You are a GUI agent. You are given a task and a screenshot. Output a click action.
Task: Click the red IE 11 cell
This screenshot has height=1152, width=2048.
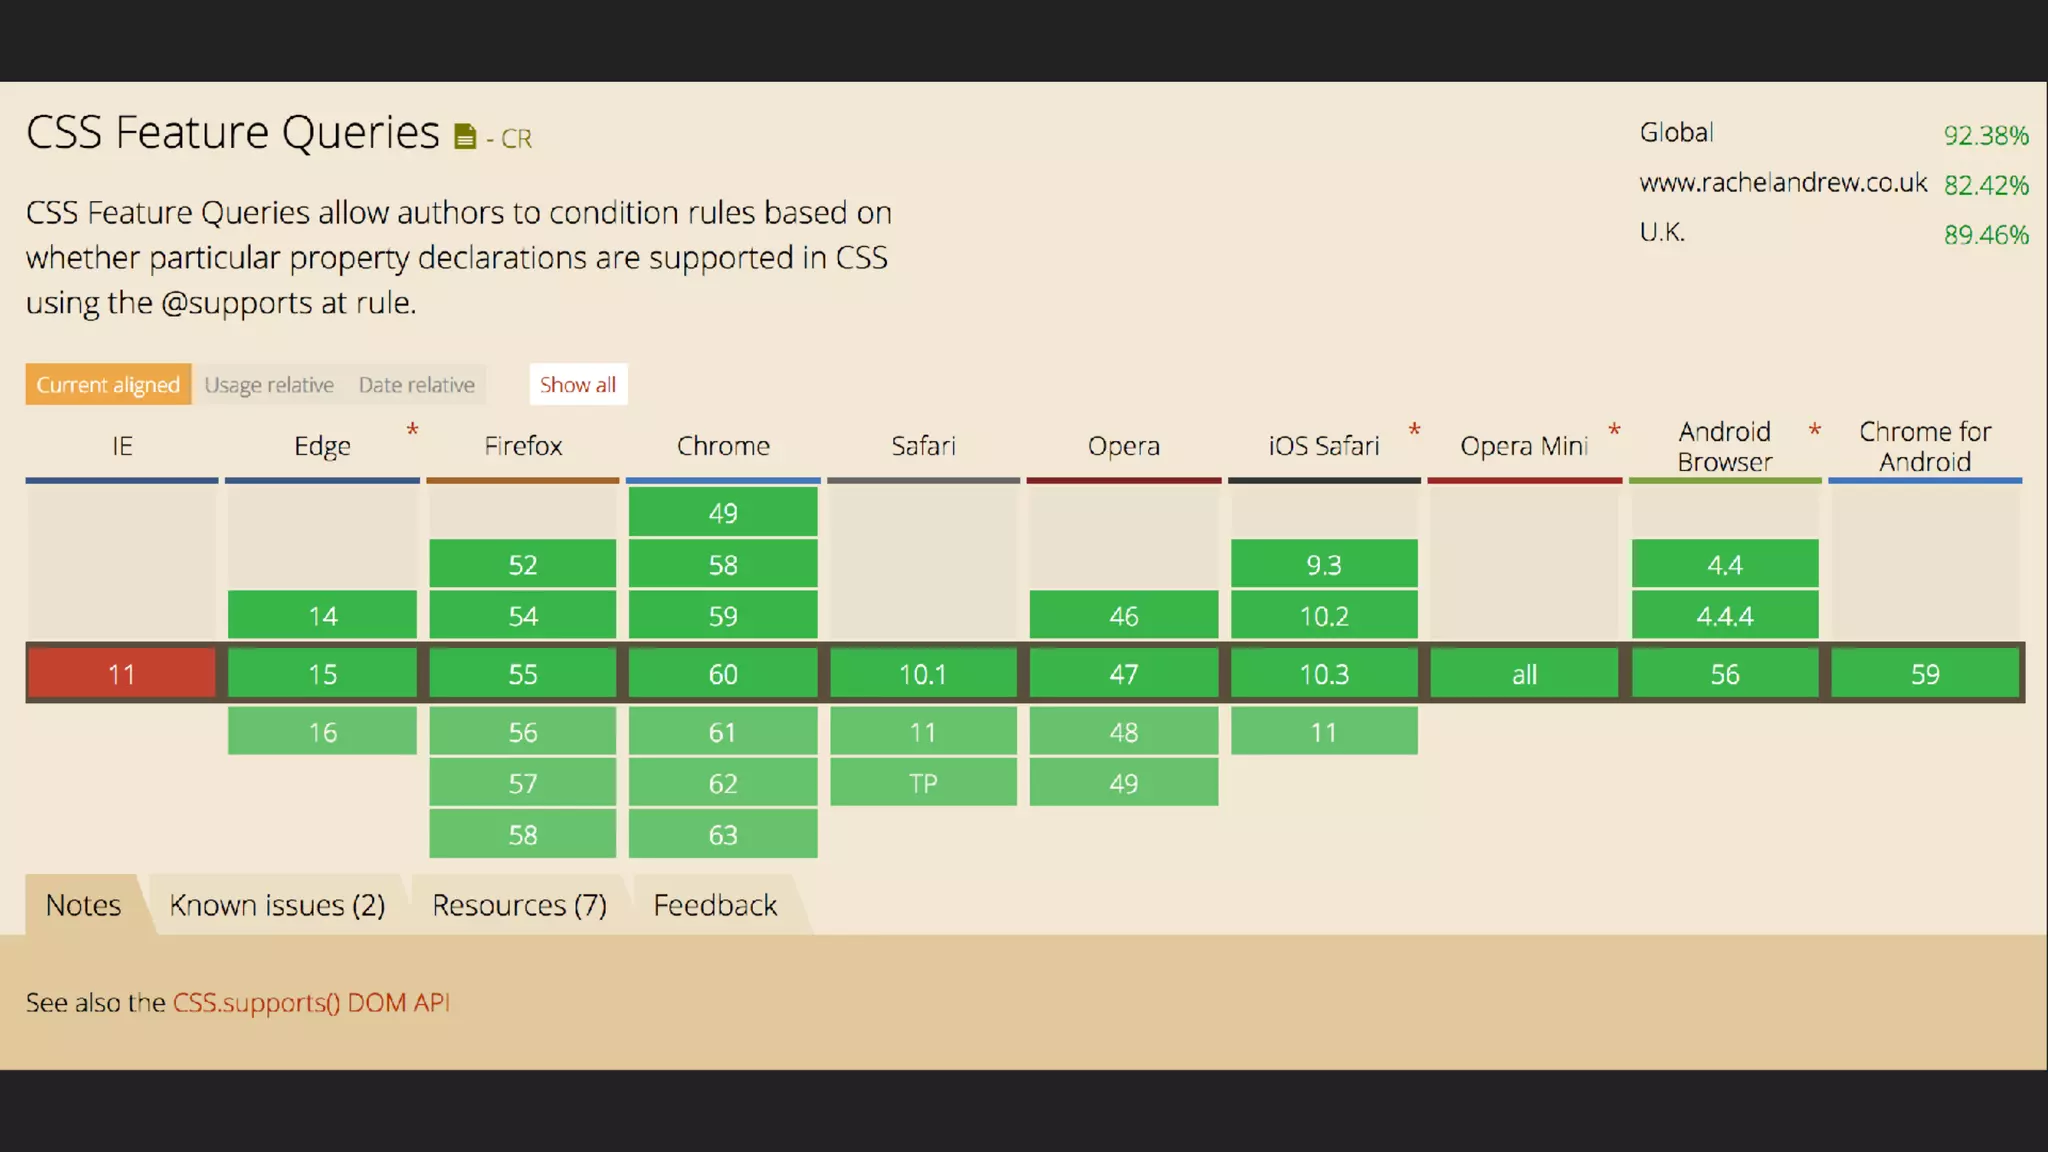(121, 674)
